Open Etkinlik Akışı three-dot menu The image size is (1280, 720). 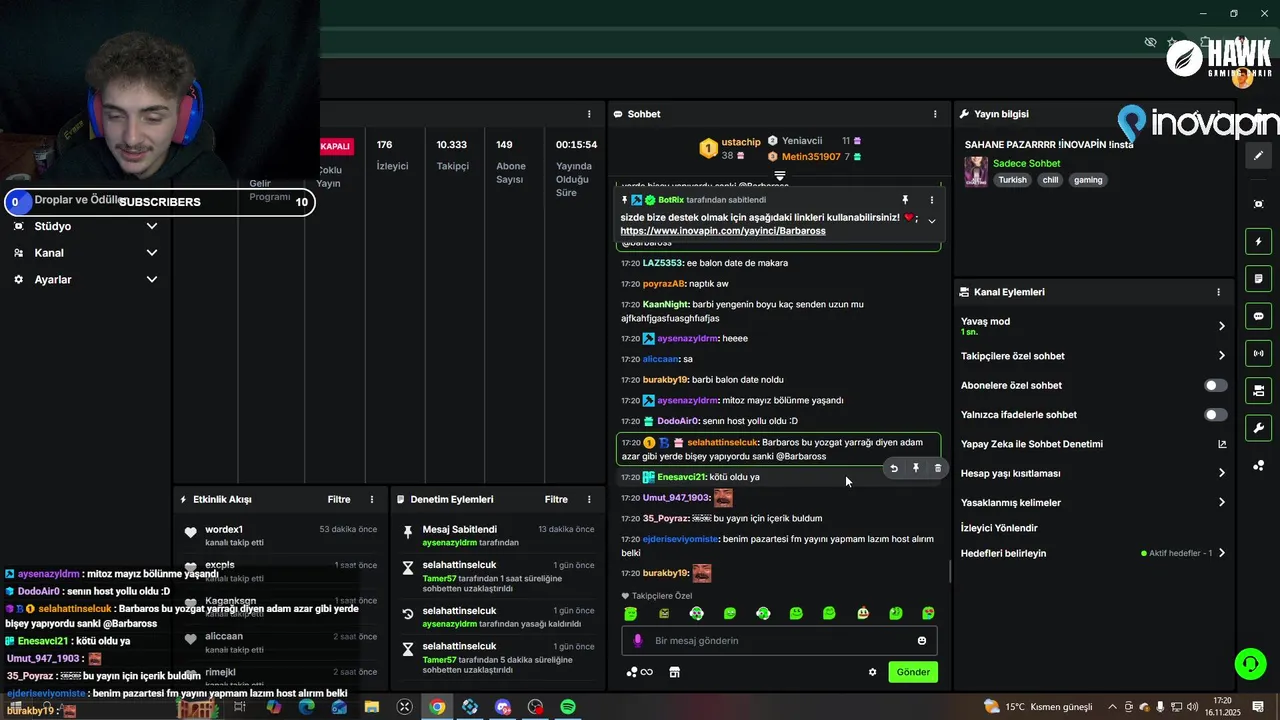click(x=372, y=499)
